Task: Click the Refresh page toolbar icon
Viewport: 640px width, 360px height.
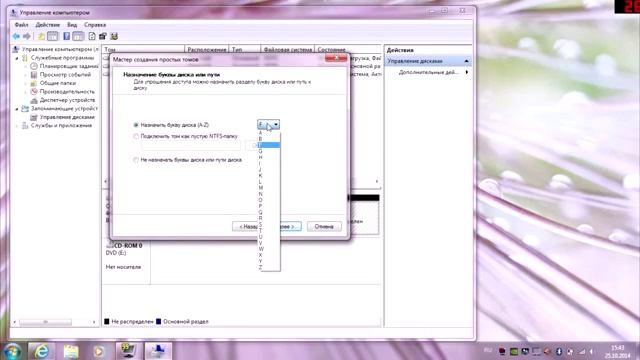Action: [x=92, y=36]
